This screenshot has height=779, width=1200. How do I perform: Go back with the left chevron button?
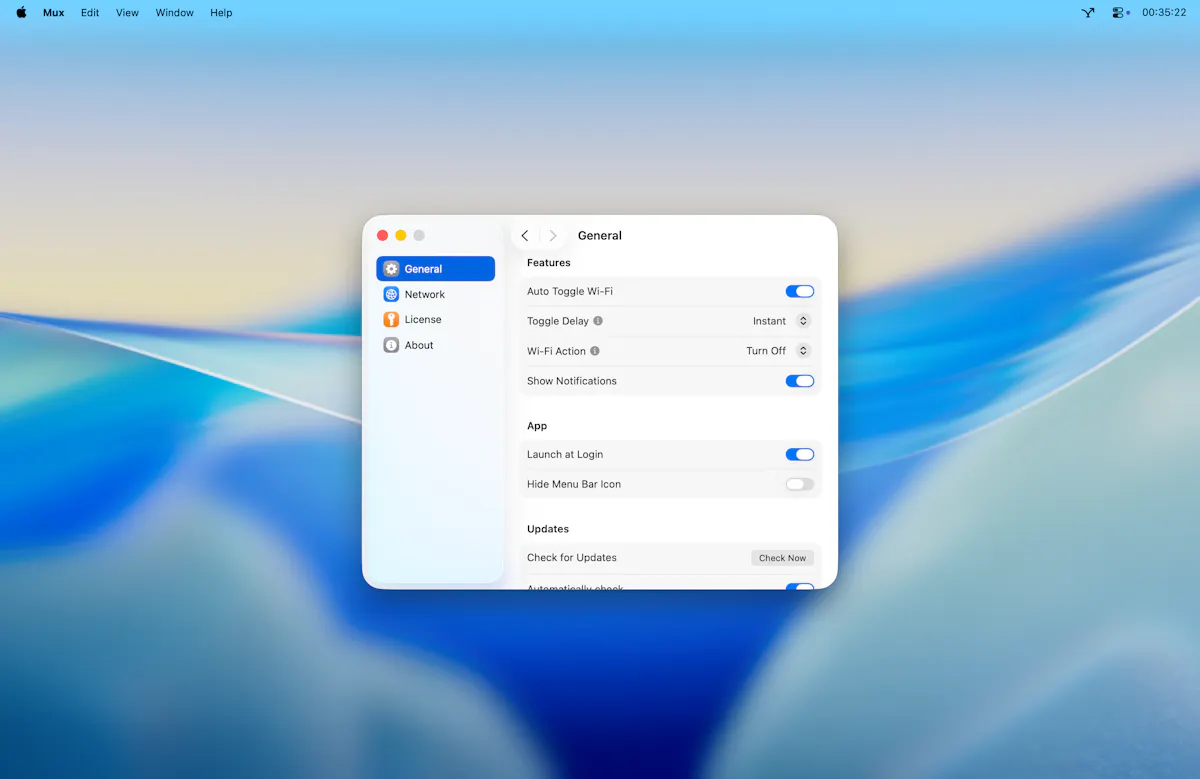(525, 236)
